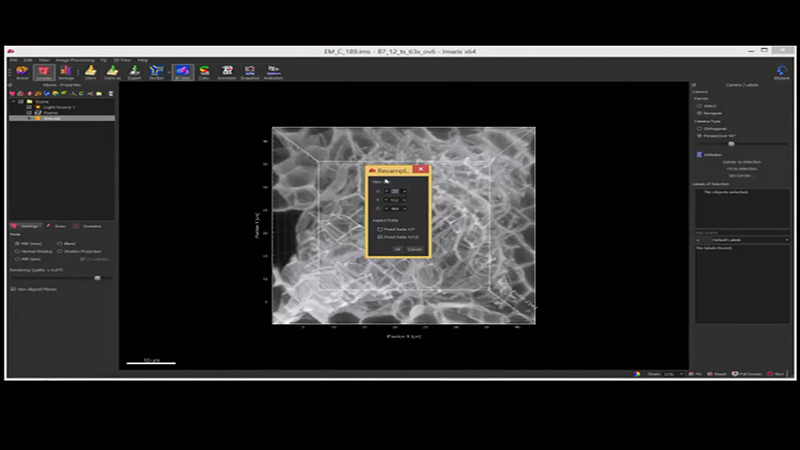The image size is (800, 450).
Task: Open the Zoom percentage dropdown in status bar
Action: 682,374
